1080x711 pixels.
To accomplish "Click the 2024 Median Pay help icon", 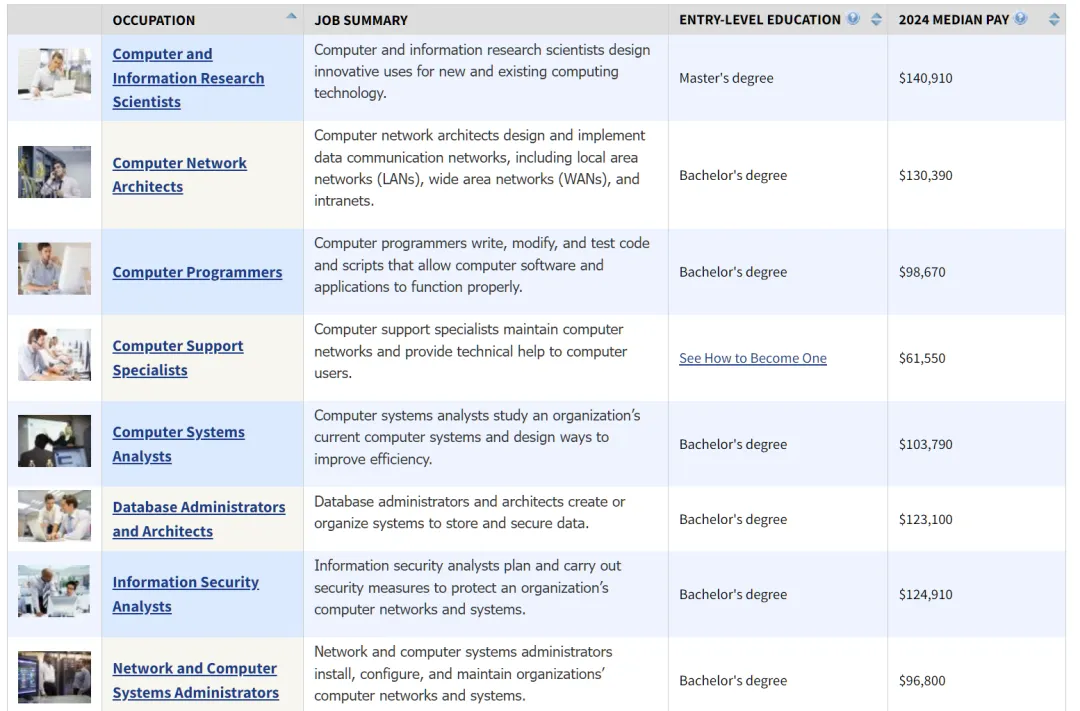I will coord(1021,19).
